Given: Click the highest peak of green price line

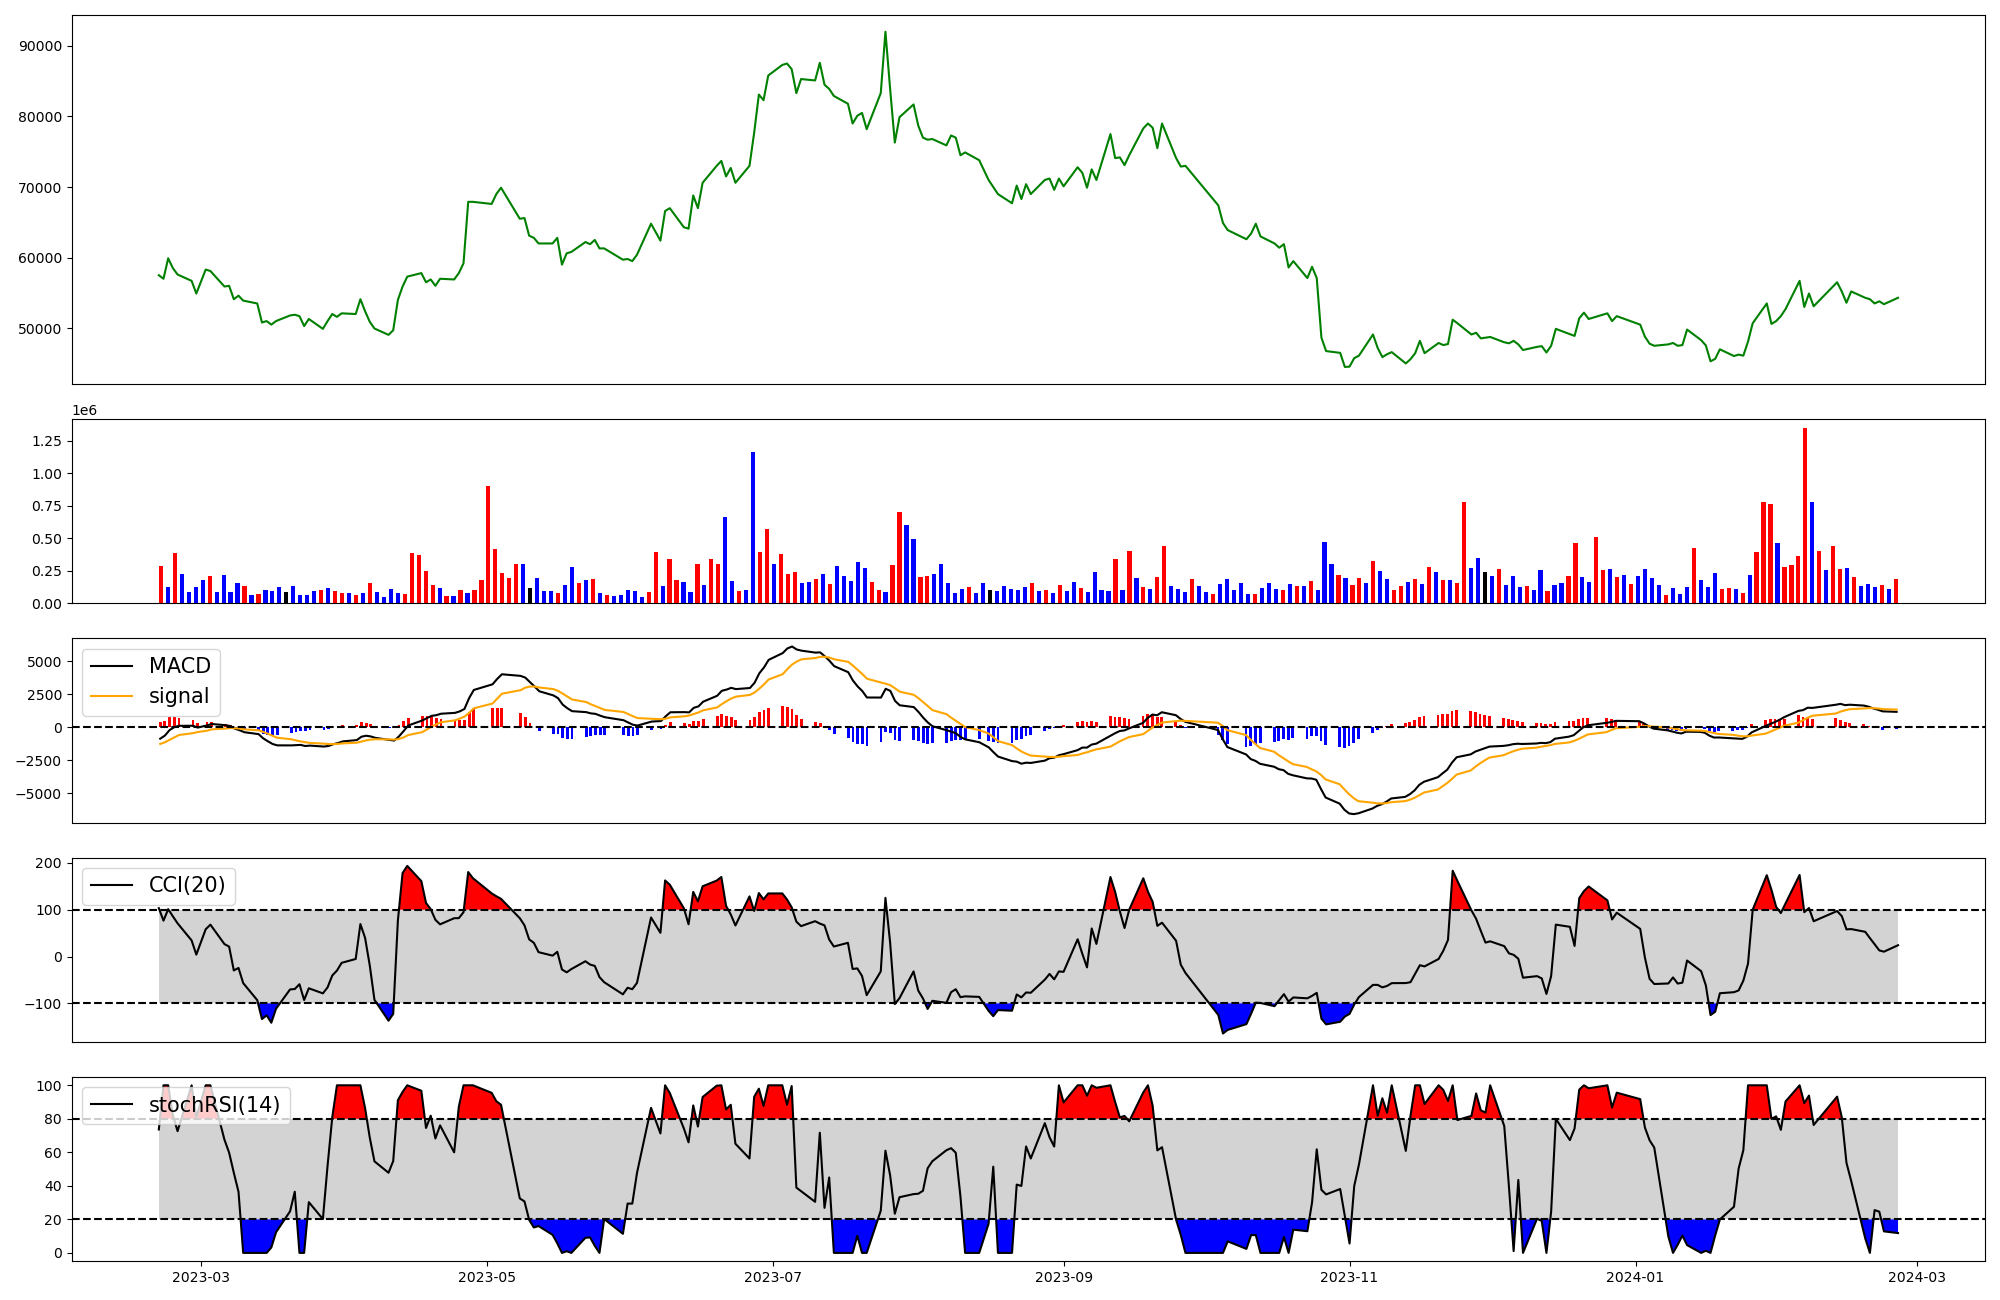Looking at the screenshot, I should pos(885,33).
